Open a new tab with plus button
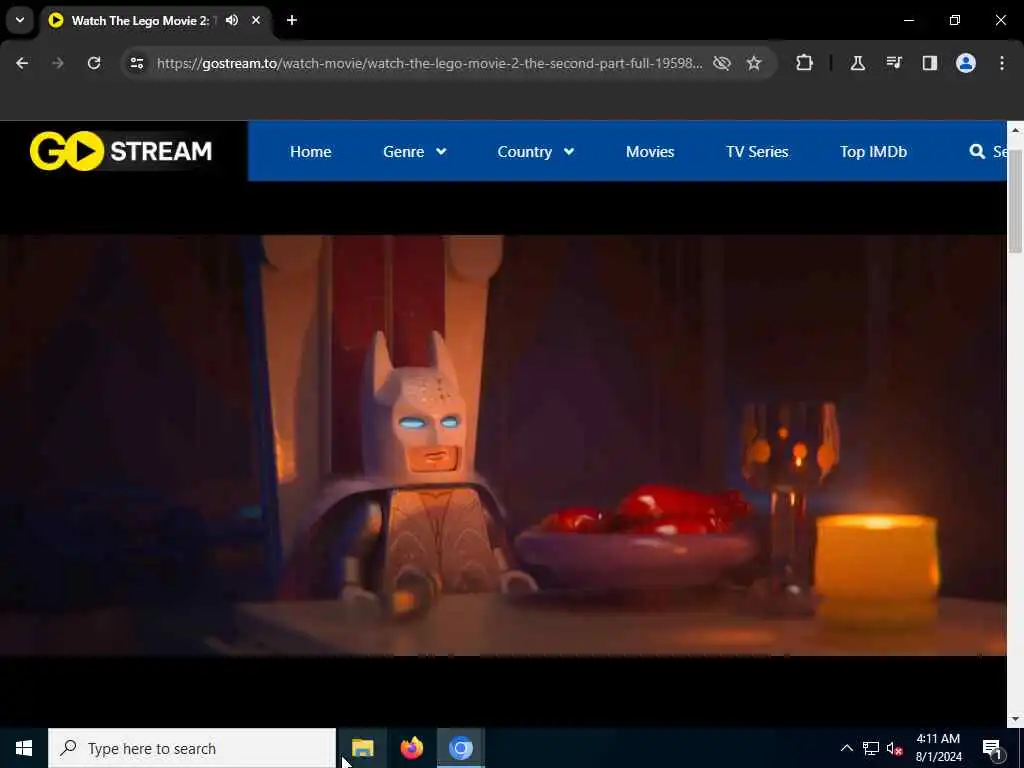 pyautogui.click(x=292, y=20)
